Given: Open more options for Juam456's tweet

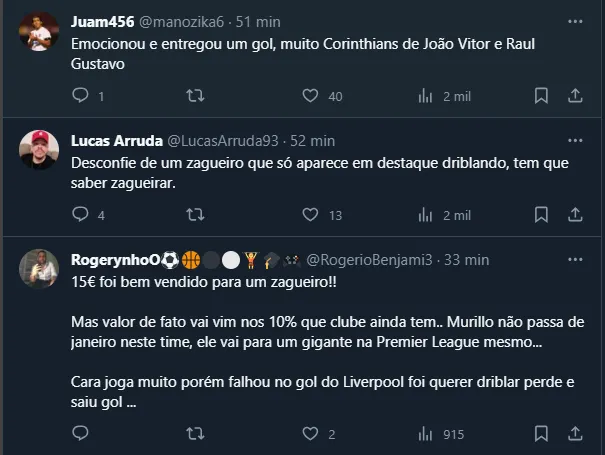Looking at the screenshot, I should (x=575, y=20).
